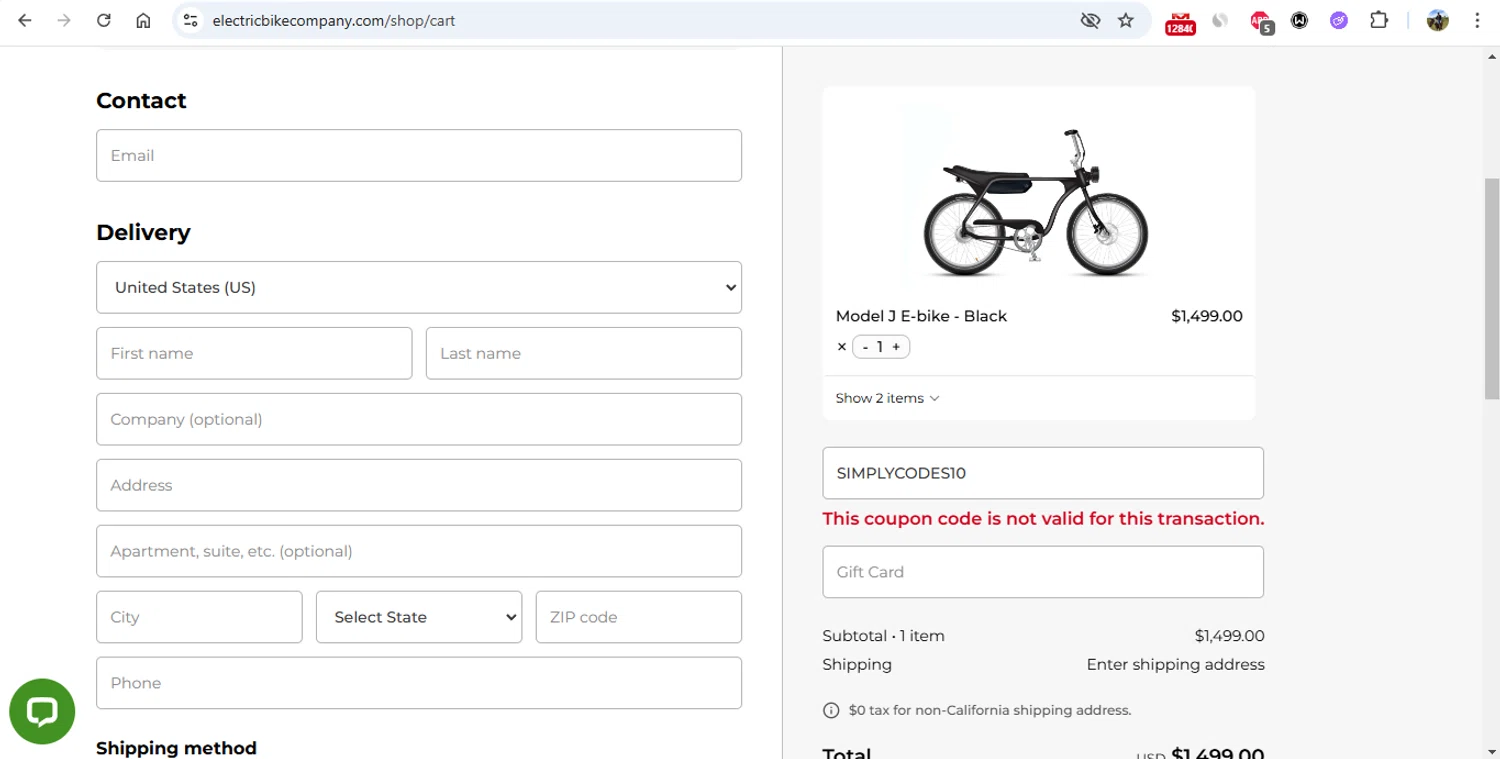The width and height of the screenshot is (1500, 759).
Task: Click the $0 tax for non-California note
Action: 990,711
